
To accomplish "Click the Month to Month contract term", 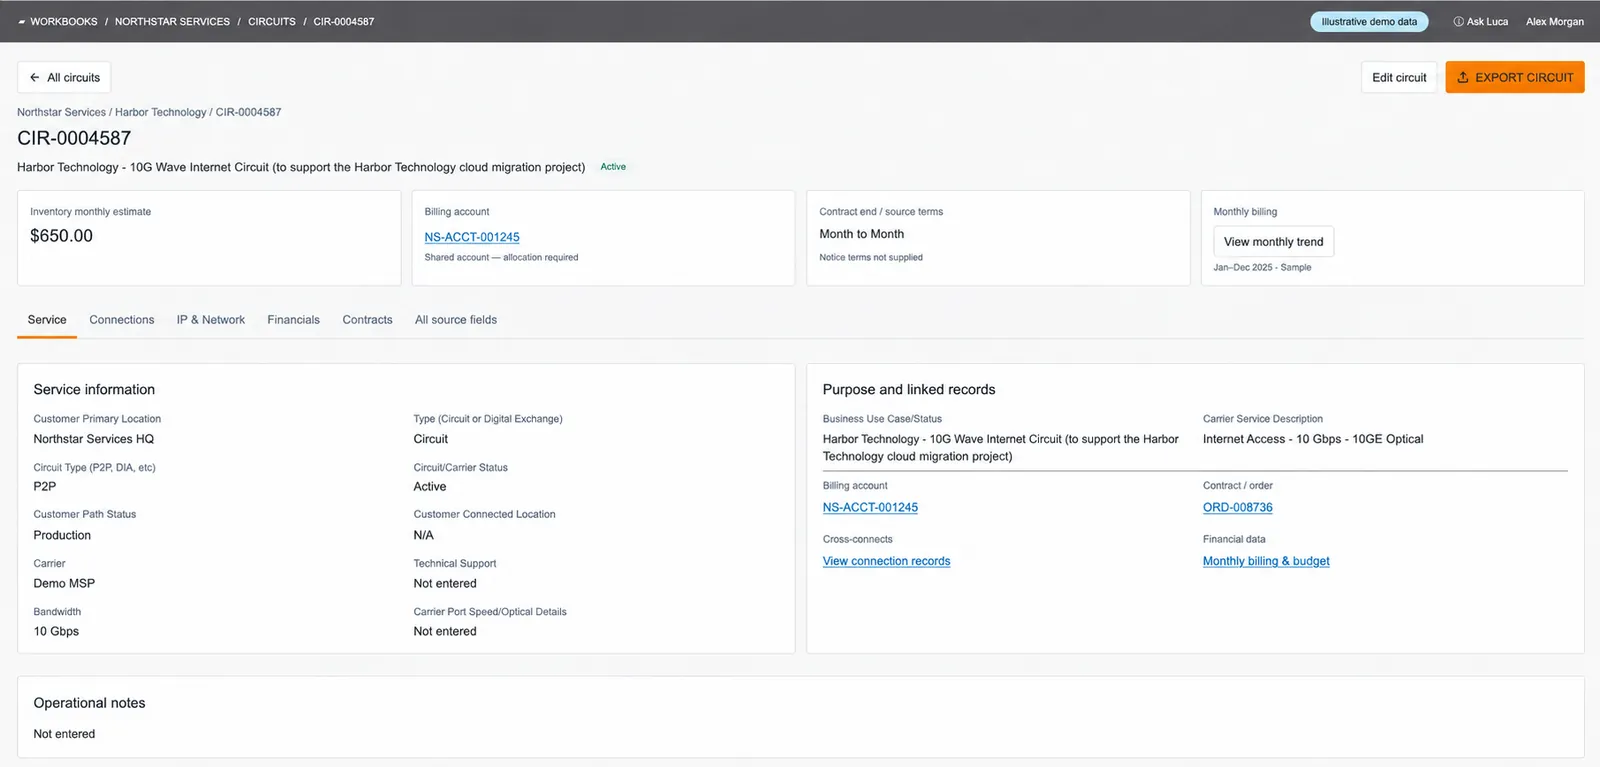I will (x=861, y=234).
